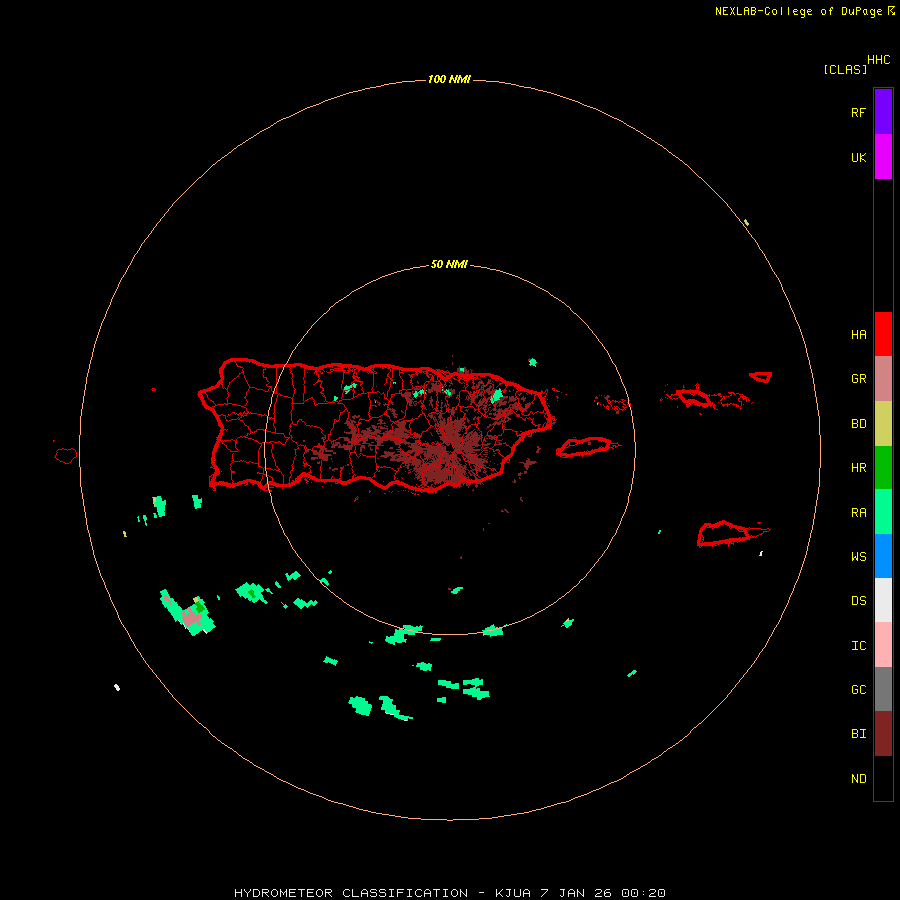Click the BD legend label
Screen dimensions: 900x900
pos(858,424)
